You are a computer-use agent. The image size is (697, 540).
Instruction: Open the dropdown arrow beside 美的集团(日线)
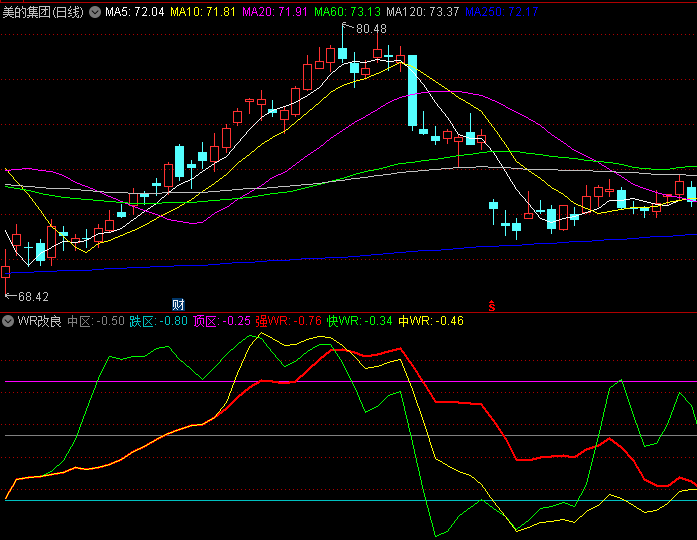tap(94, 12)
